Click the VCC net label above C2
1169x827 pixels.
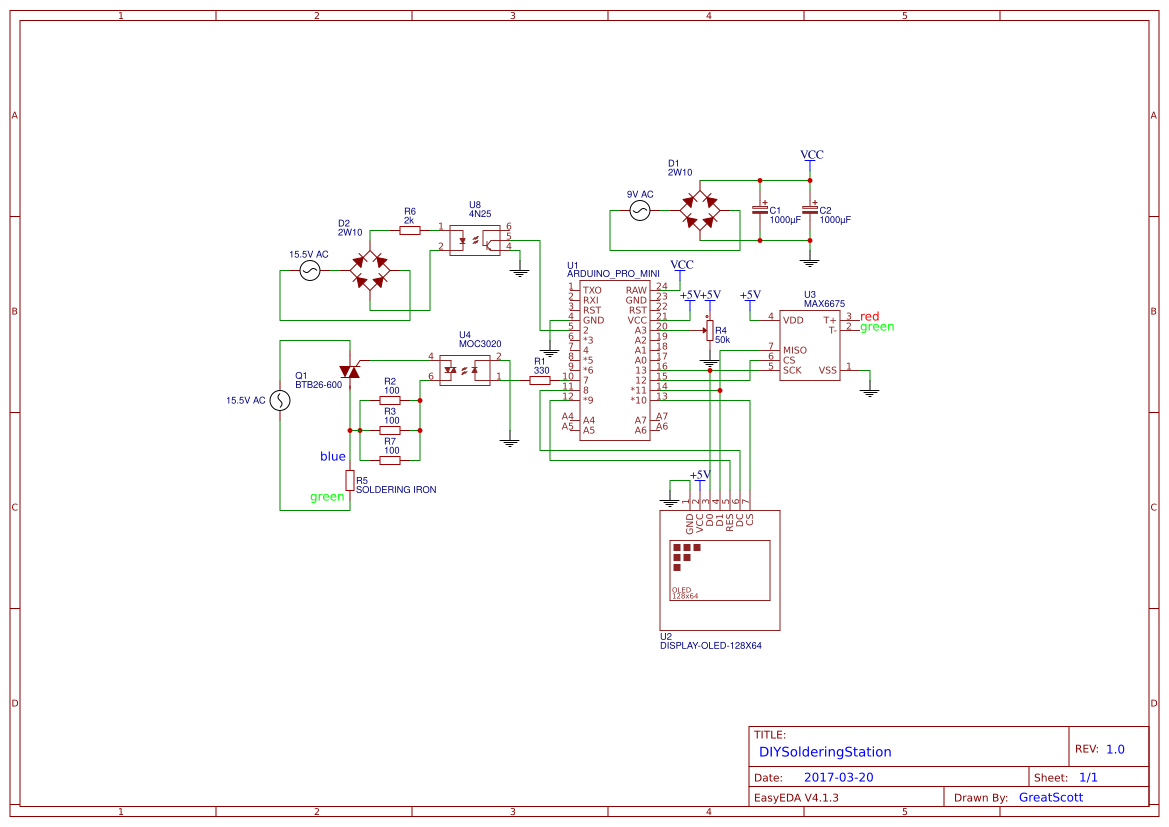coord(810,155)
